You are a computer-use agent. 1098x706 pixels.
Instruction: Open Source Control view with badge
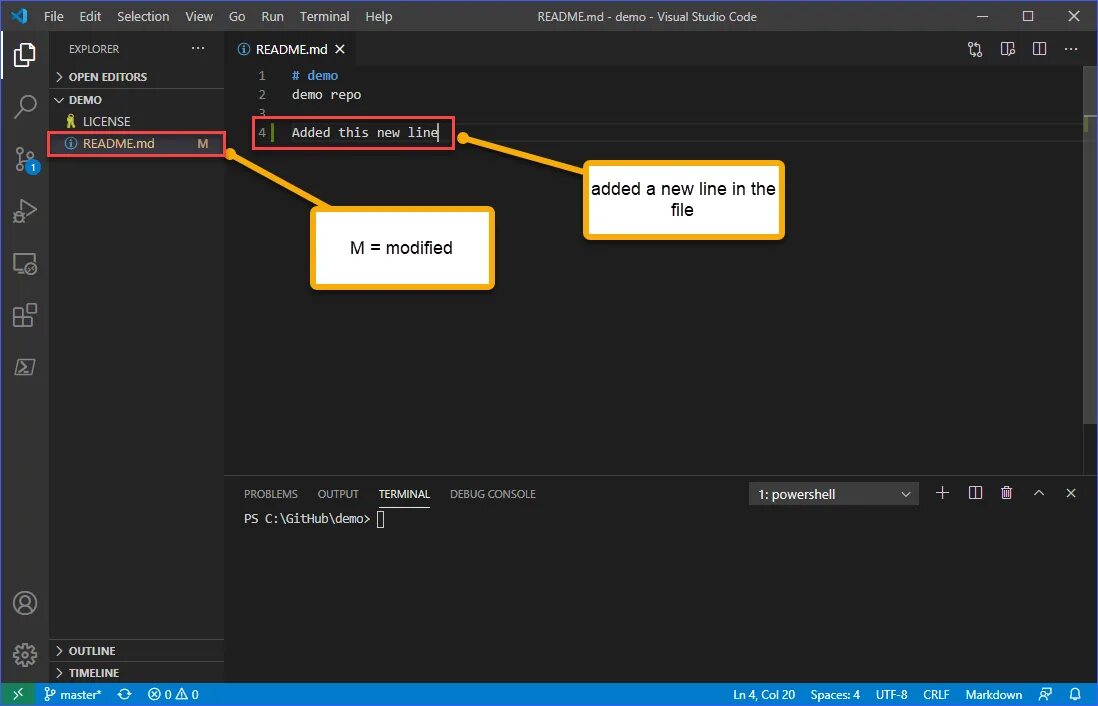(25, 159)
